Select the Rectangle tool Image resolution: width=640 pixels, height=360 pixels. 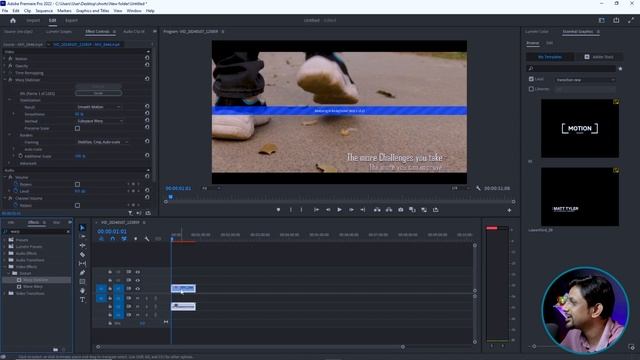(82, 282)
